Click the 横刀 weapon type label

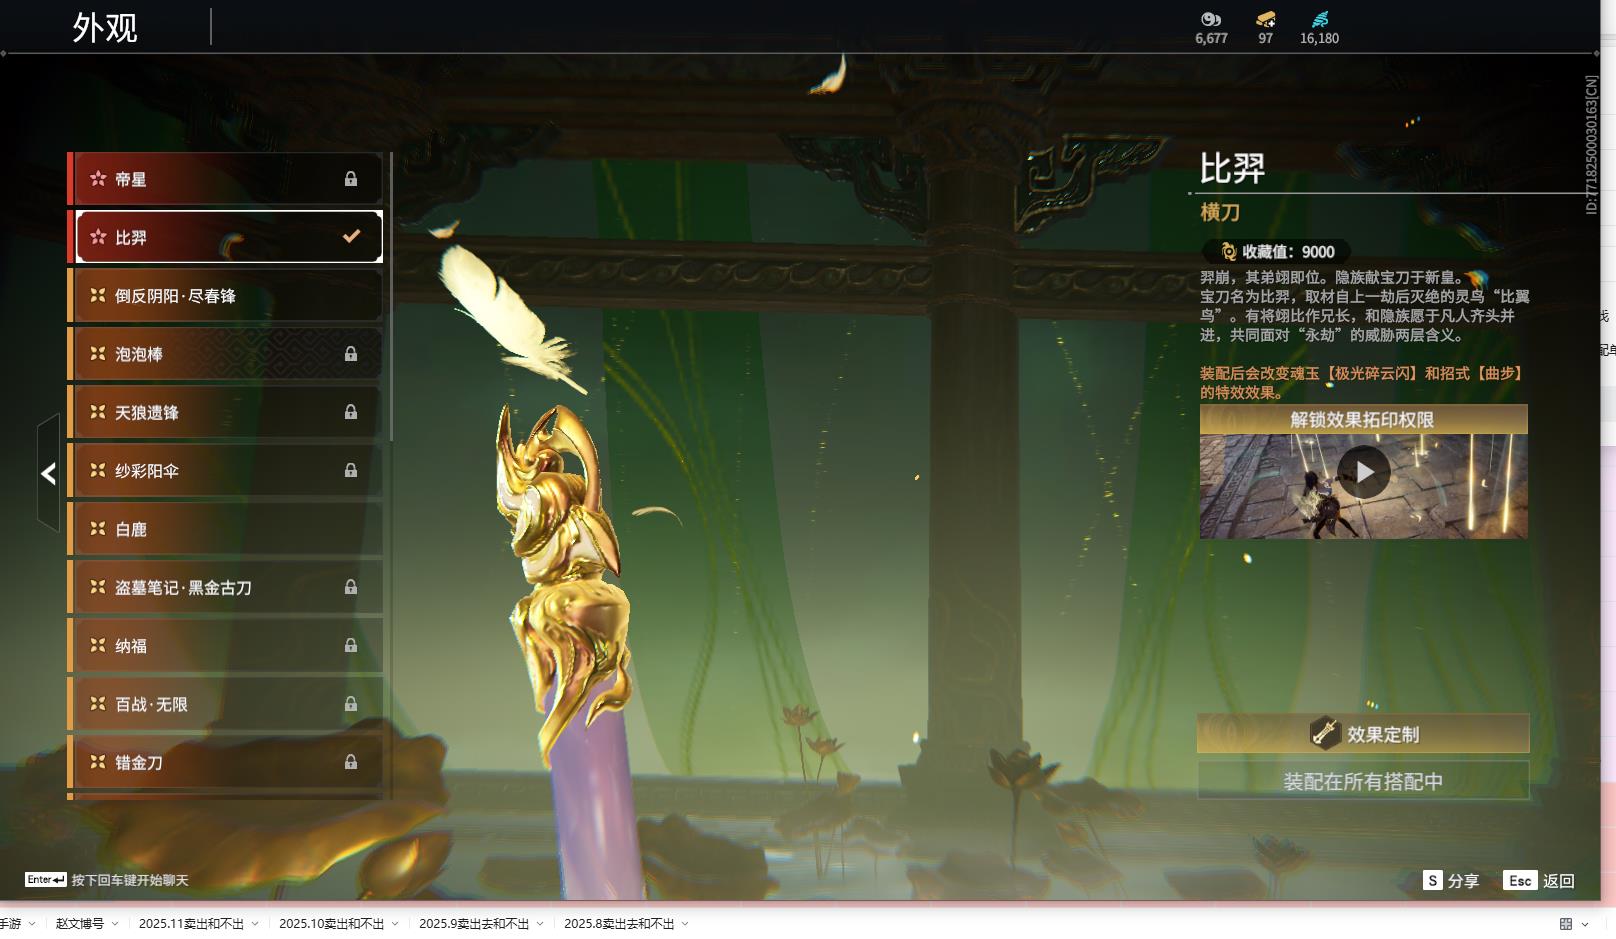click(x=1220, y=212)
